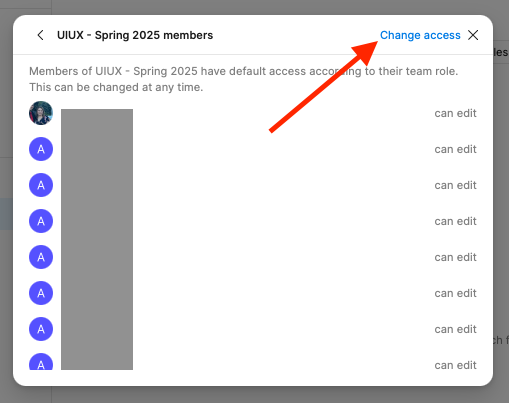Image resolution: width=509 pixels, height=403 pixels.
Task: Click 'can edit' on the fifth row
Action: coord(455,257)
